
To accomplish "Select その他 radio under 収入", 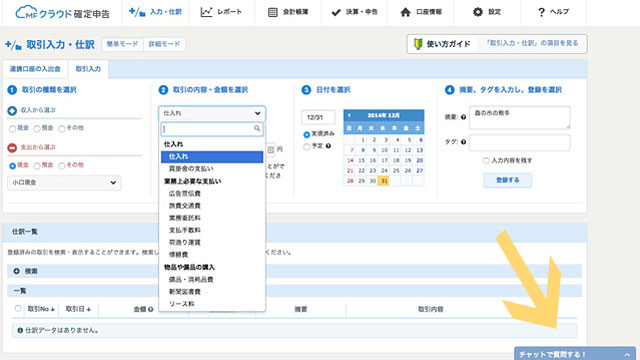I will click(x=62, y=129).
